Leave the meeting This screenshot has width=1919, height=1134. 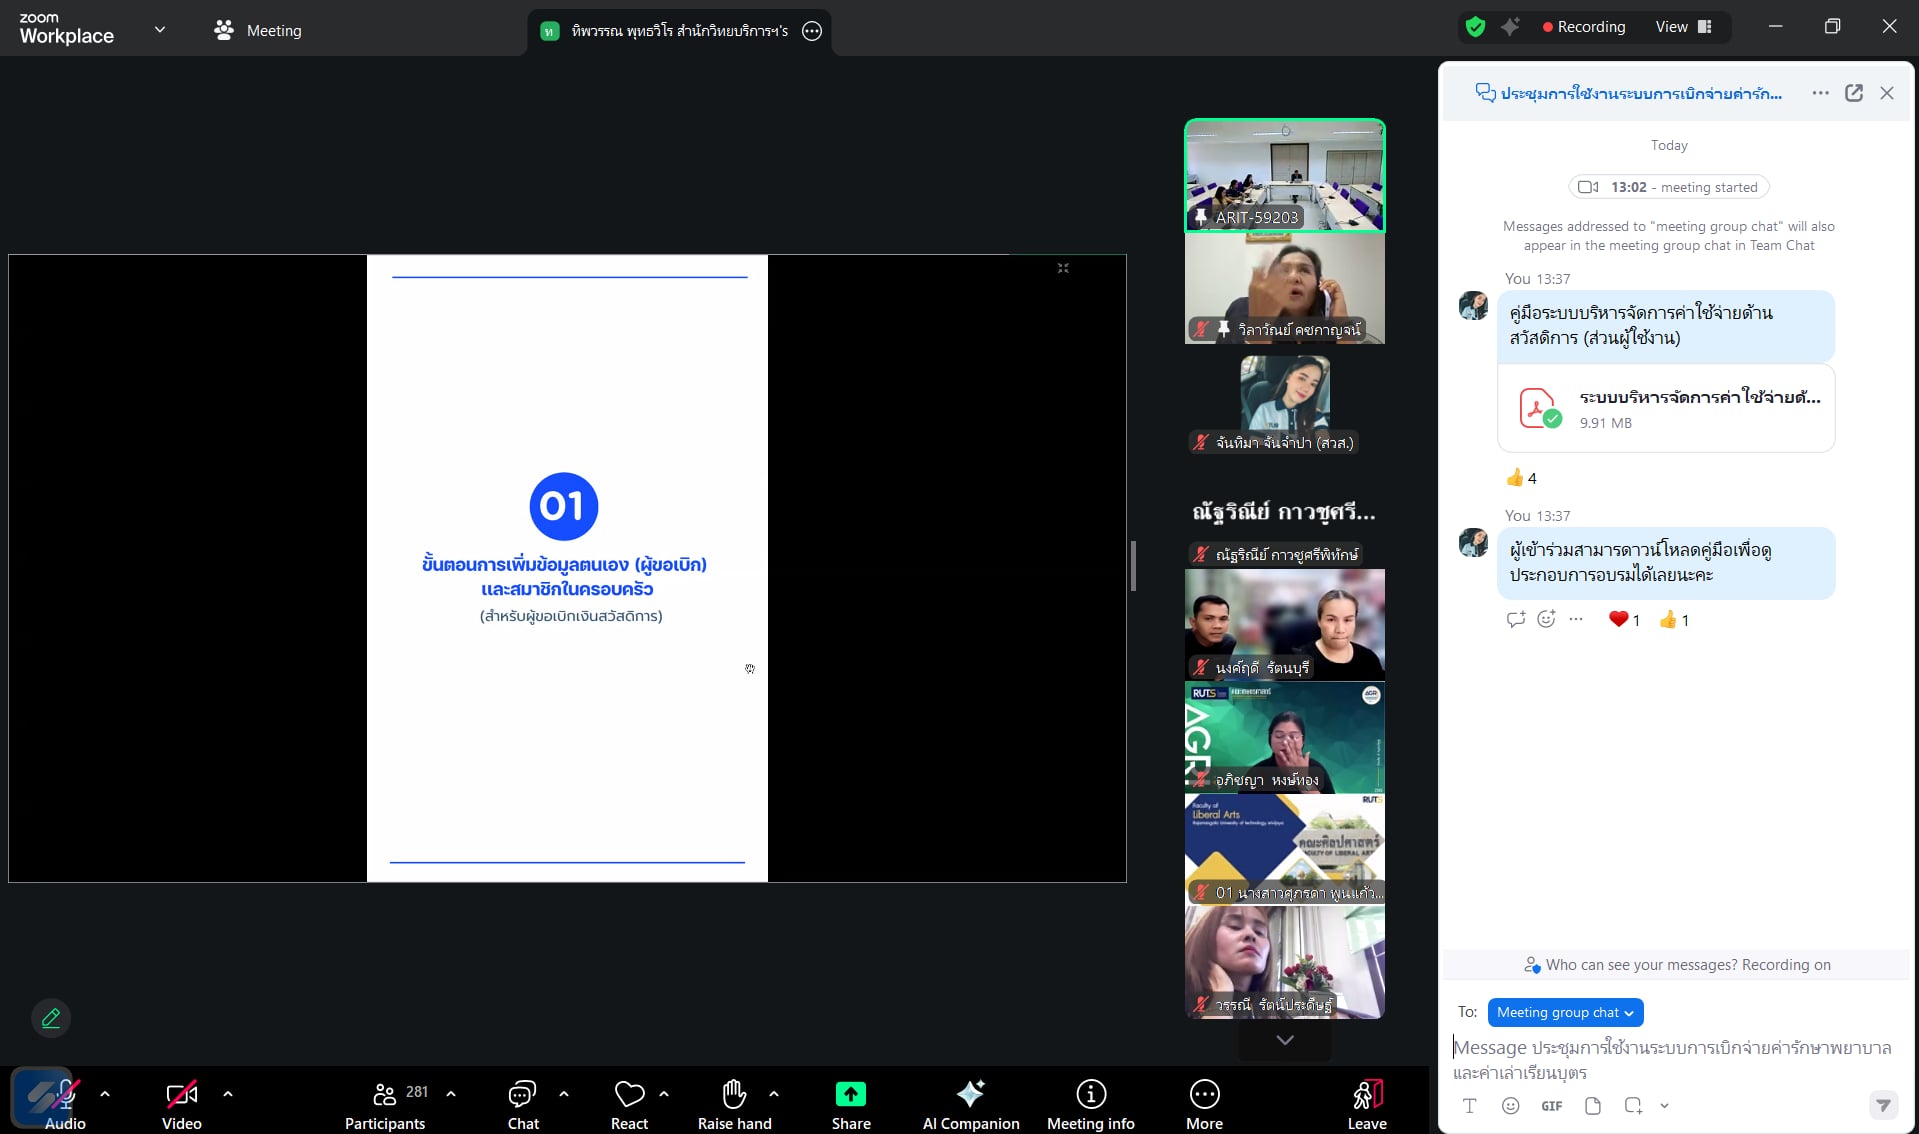point(1366,1103)
